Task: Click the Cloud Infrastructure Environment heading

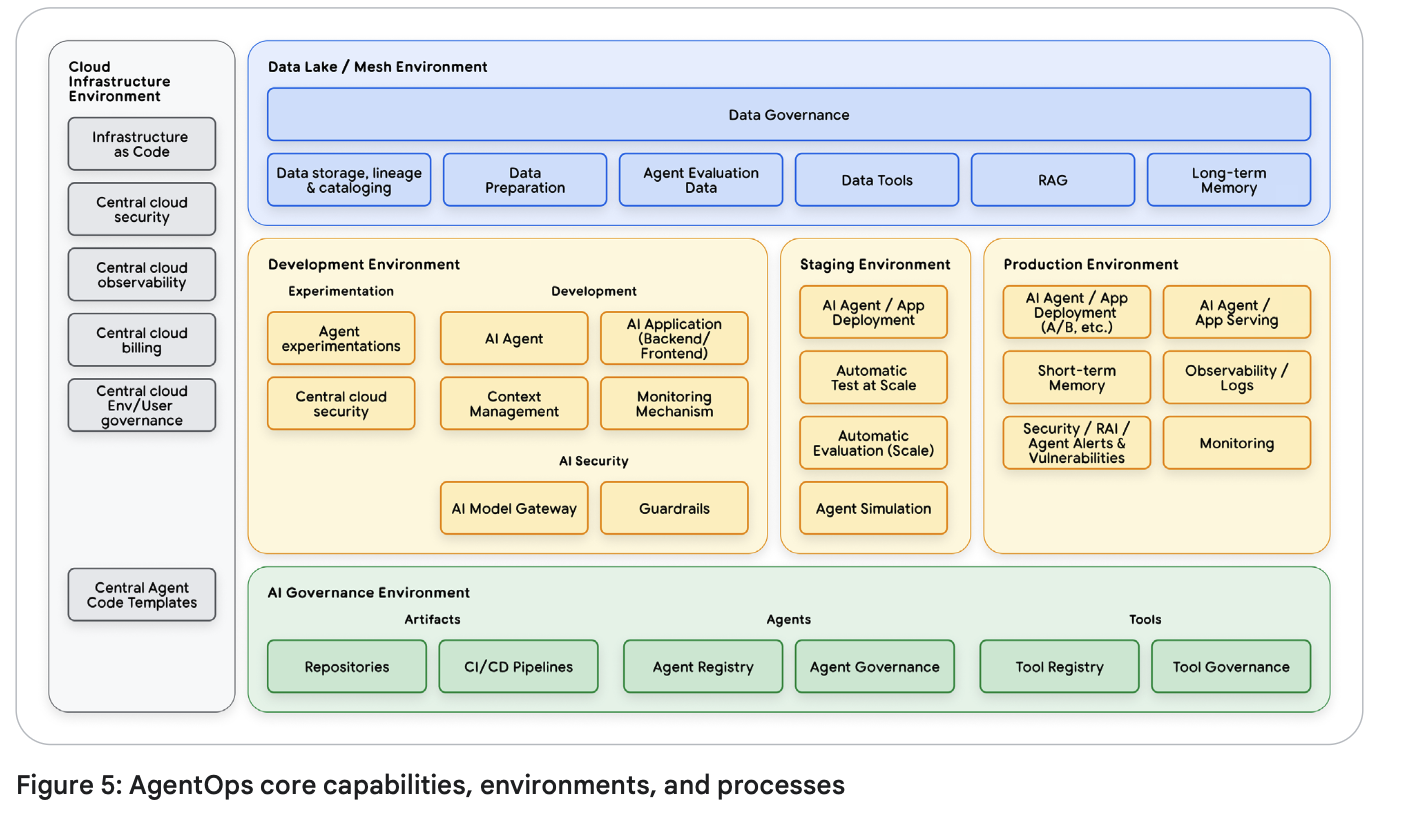Action: pyautogui.click(x=119, y=82)
